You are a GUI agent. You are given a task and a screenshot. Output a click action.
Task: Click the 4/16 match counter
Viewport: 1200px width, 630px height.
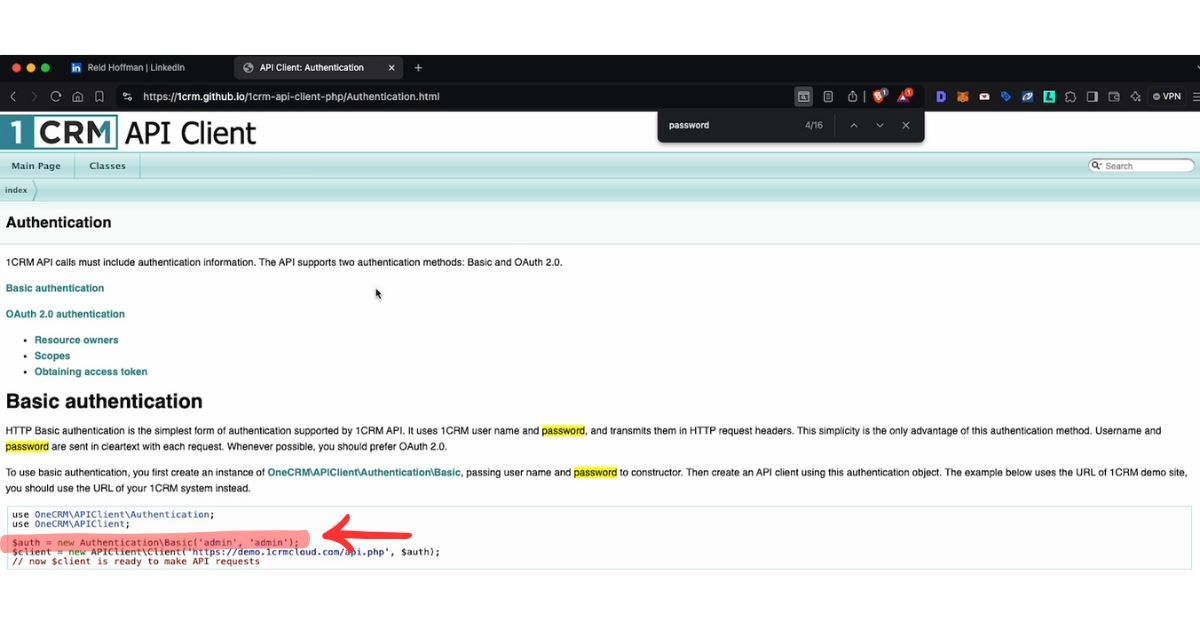click(x=814, y=126)
